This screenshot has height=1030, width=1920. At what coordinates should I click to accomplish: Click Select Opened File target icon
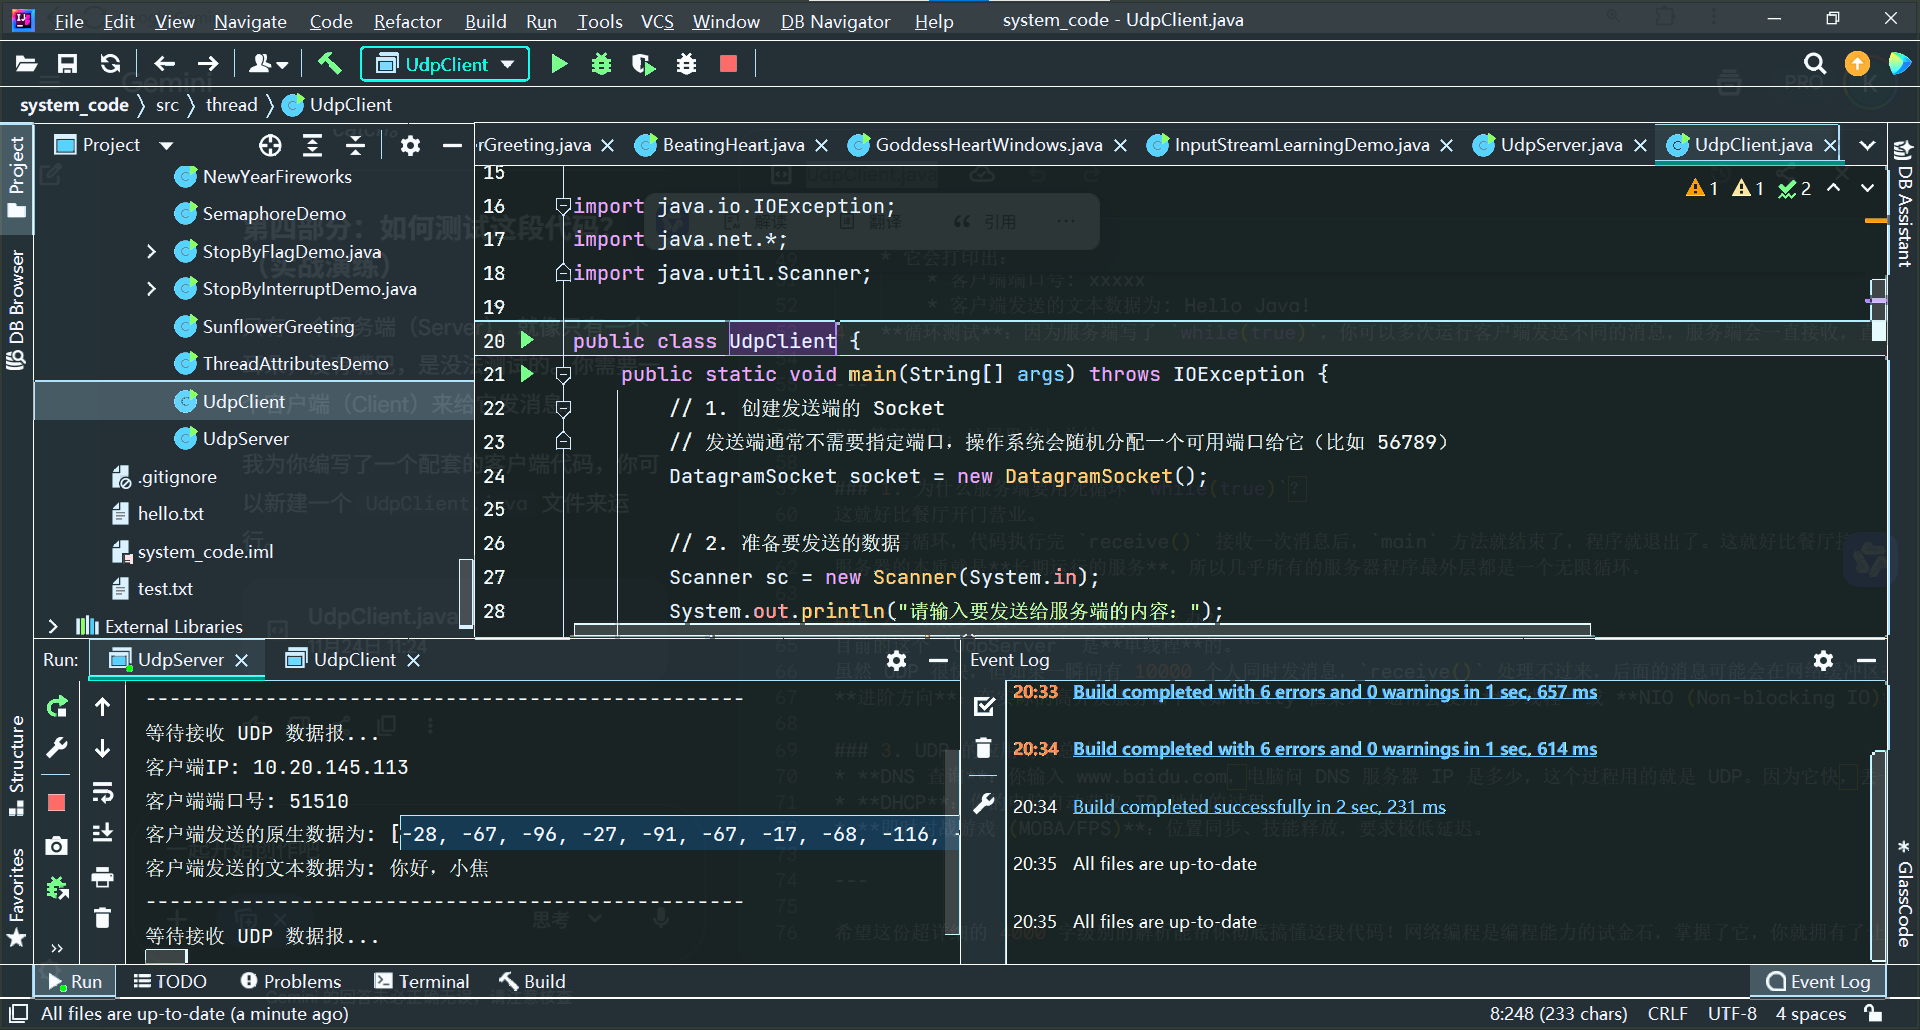(270, 146)
